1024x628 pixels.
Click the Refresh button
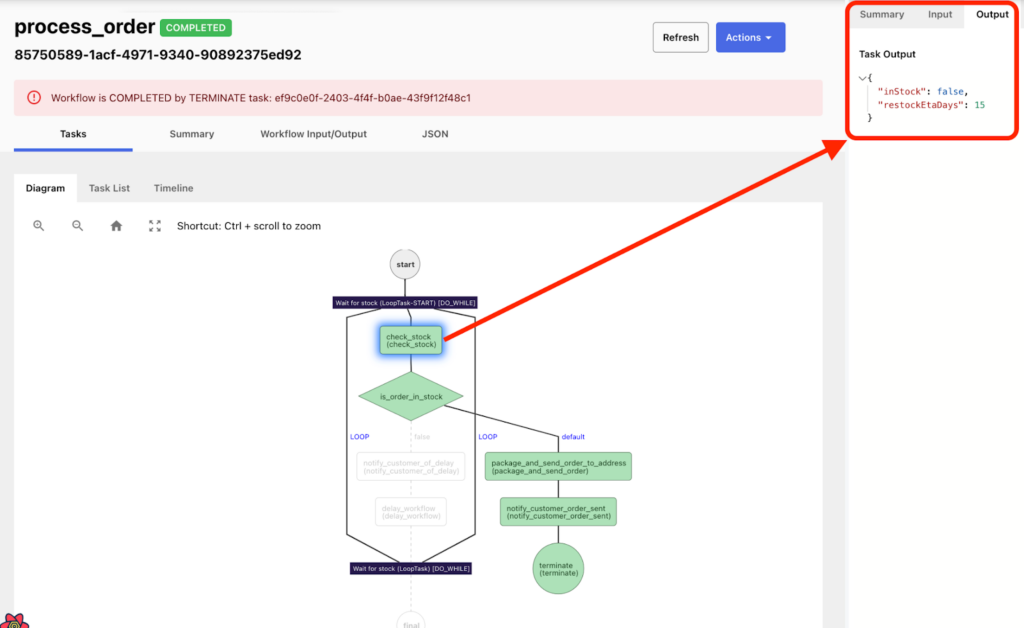680,36
